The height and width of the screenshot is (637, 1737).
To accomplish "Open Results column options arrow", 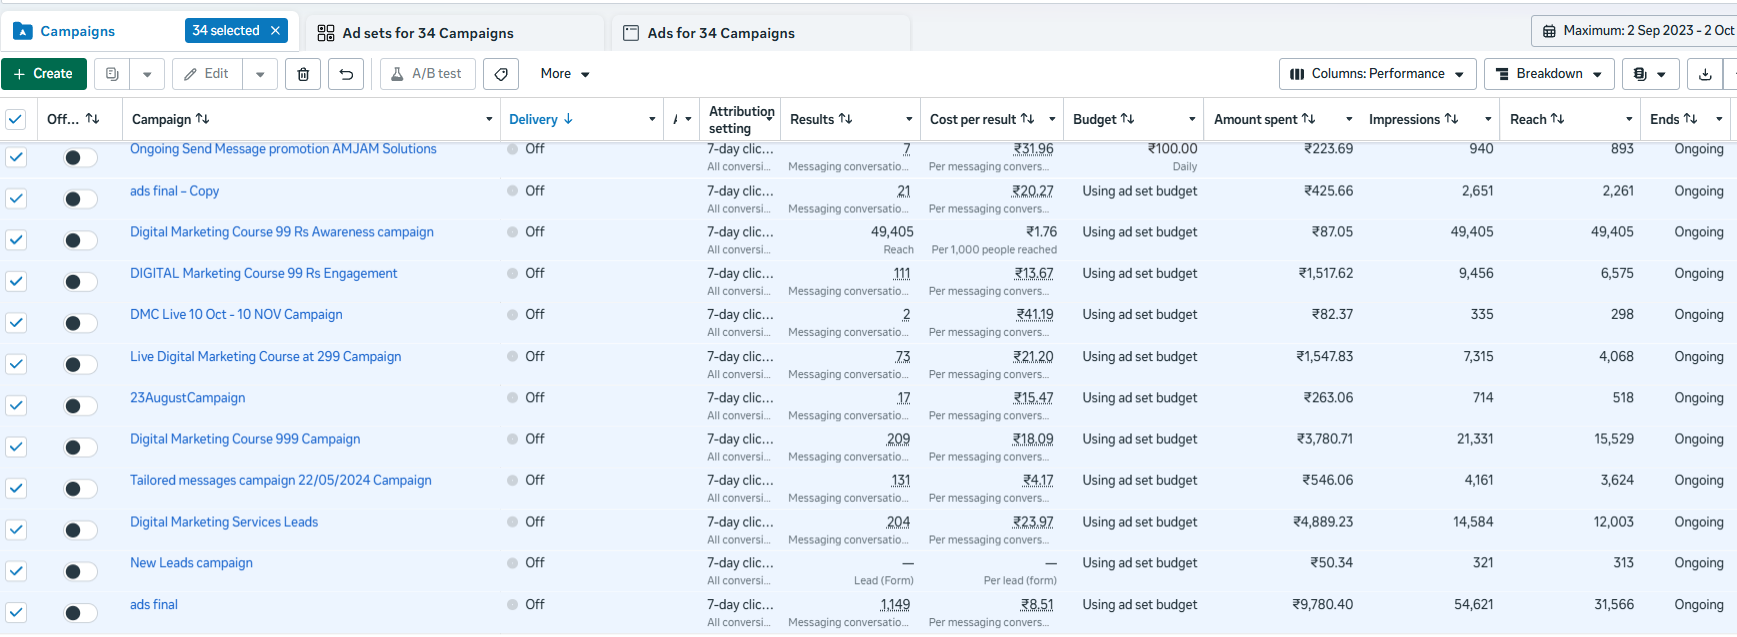I will pyautogui.click(x=909, y=119).
